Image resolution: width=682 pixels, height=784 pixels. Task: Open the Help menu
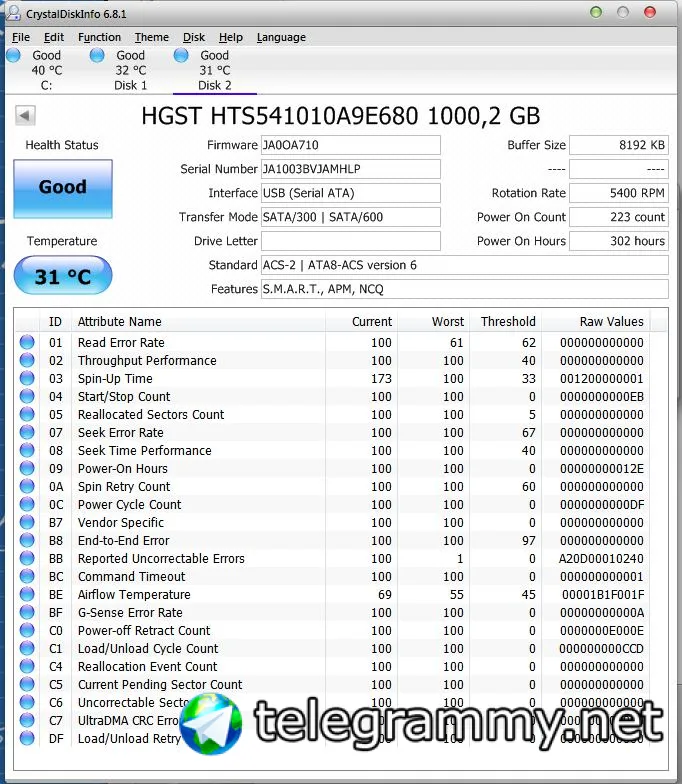[230, 37]
